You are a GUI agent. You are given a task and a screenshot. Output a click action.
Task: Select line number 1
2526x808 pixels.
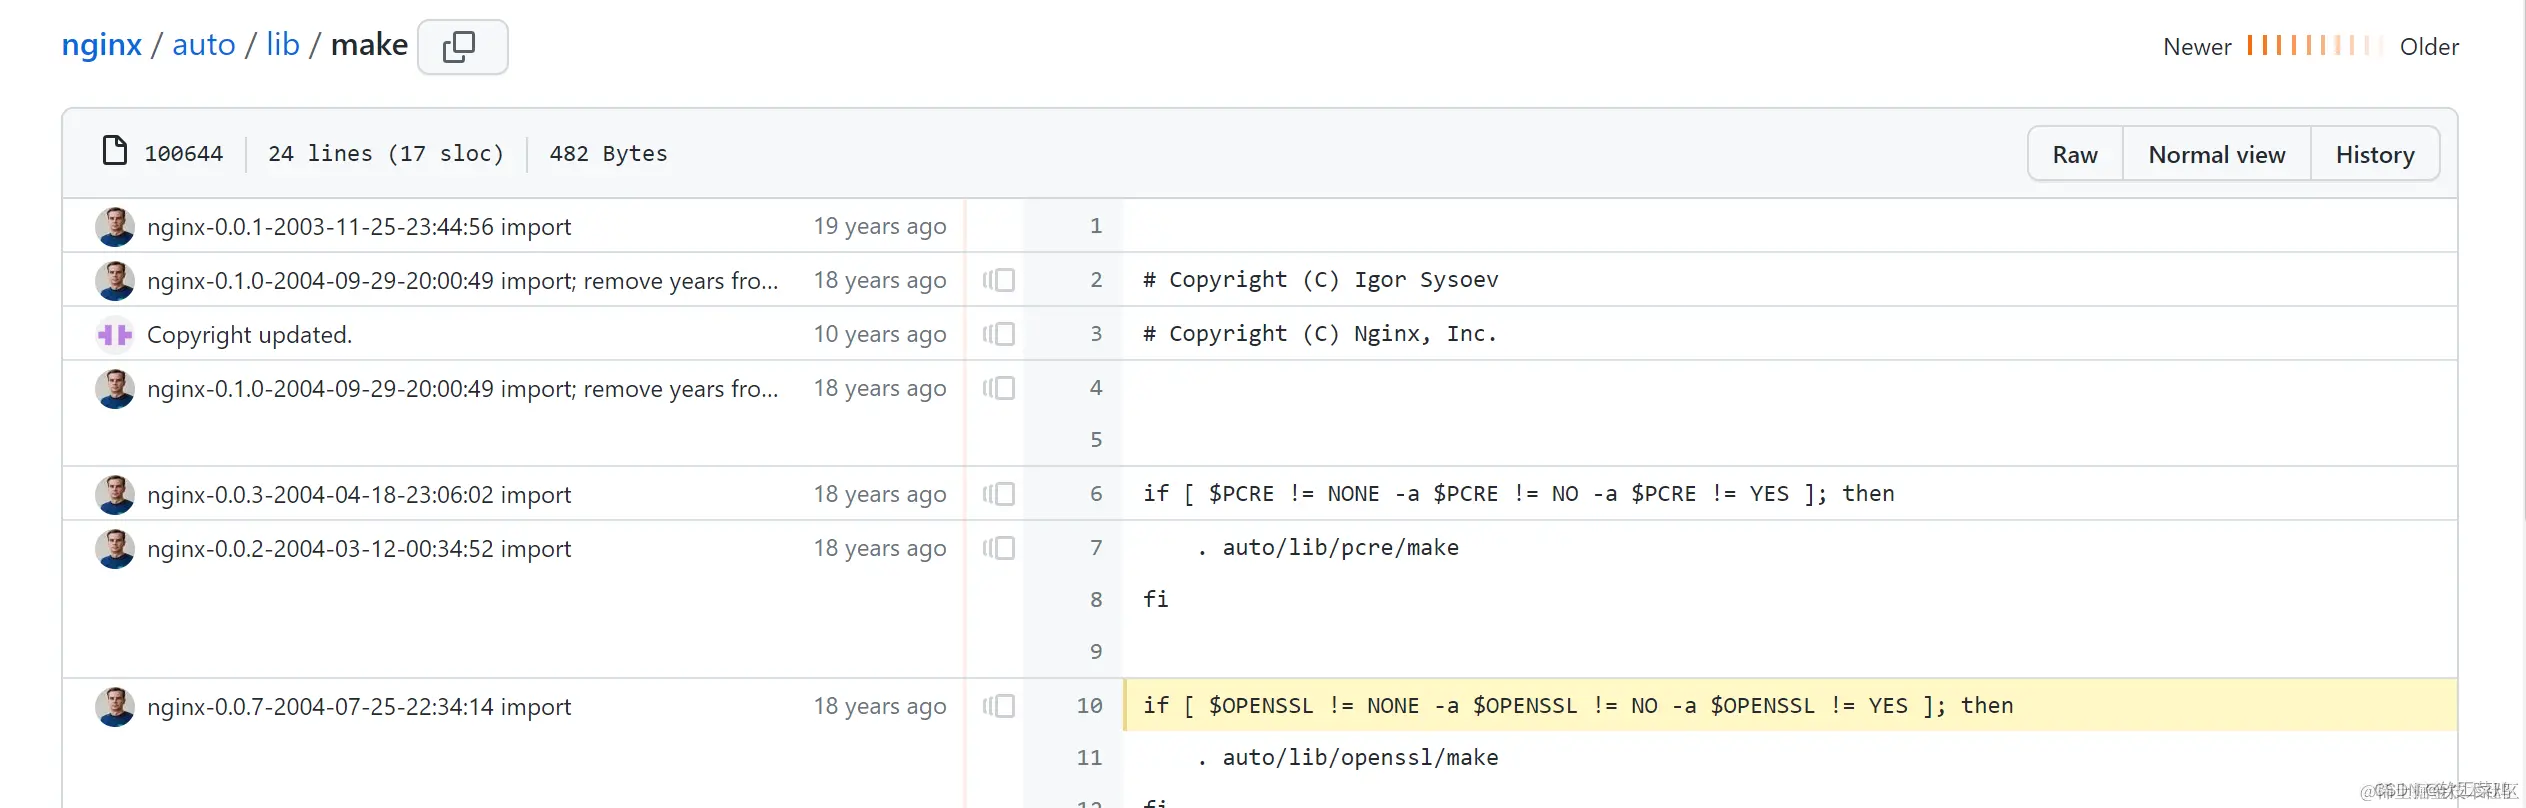[x=1096, y=226]
